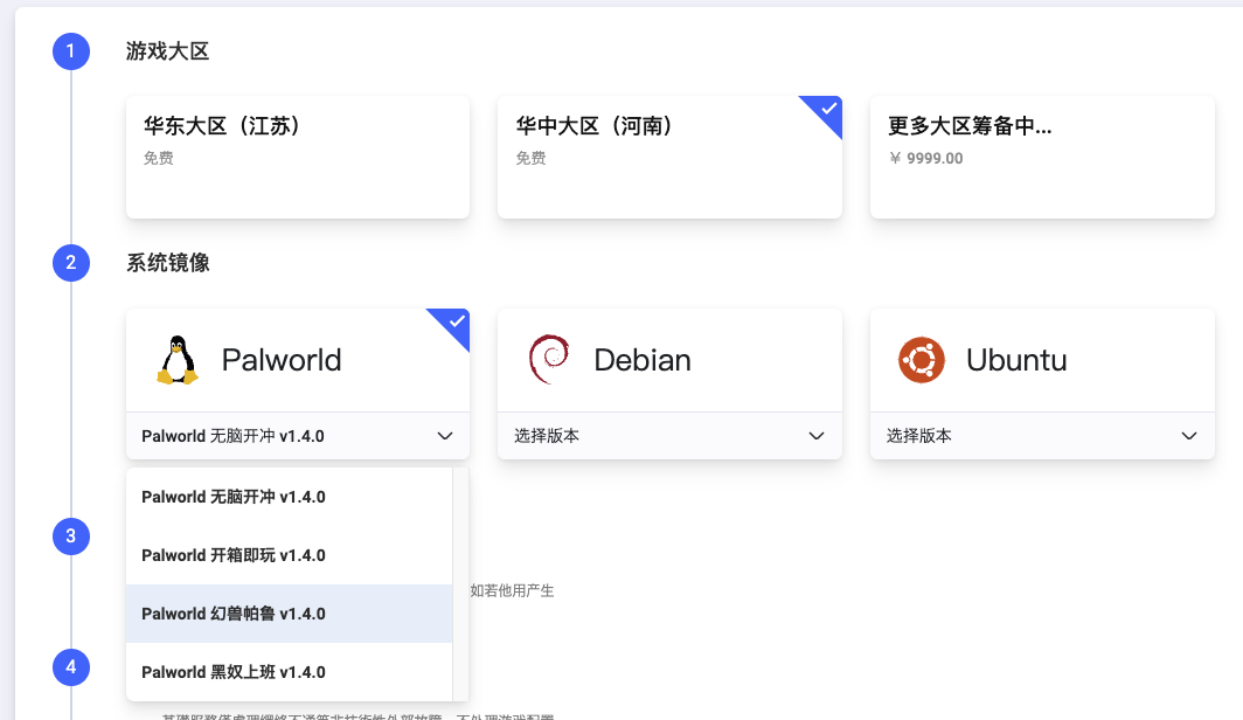Click the Ubuntu image name text
1243x720 pixels.
1016,360
